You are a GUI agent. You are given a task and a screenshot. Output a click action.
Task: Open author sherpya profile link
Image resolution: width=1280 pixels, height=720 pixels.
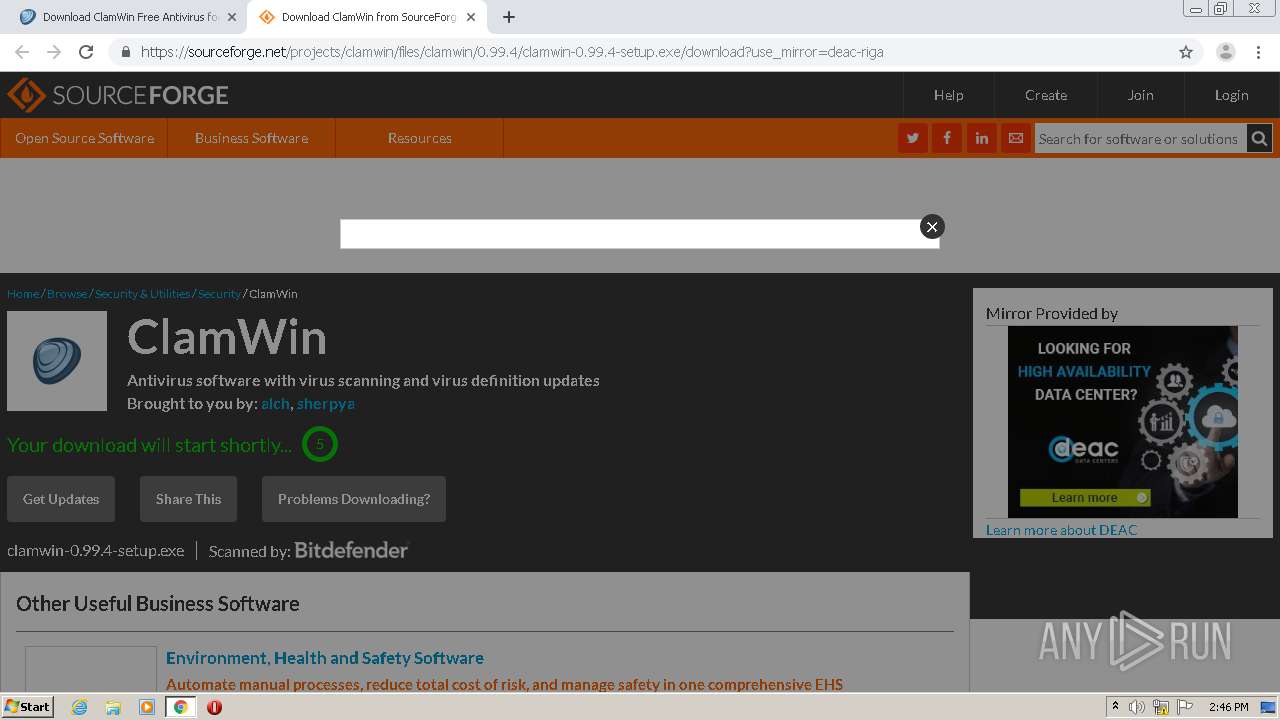[326, 403]
